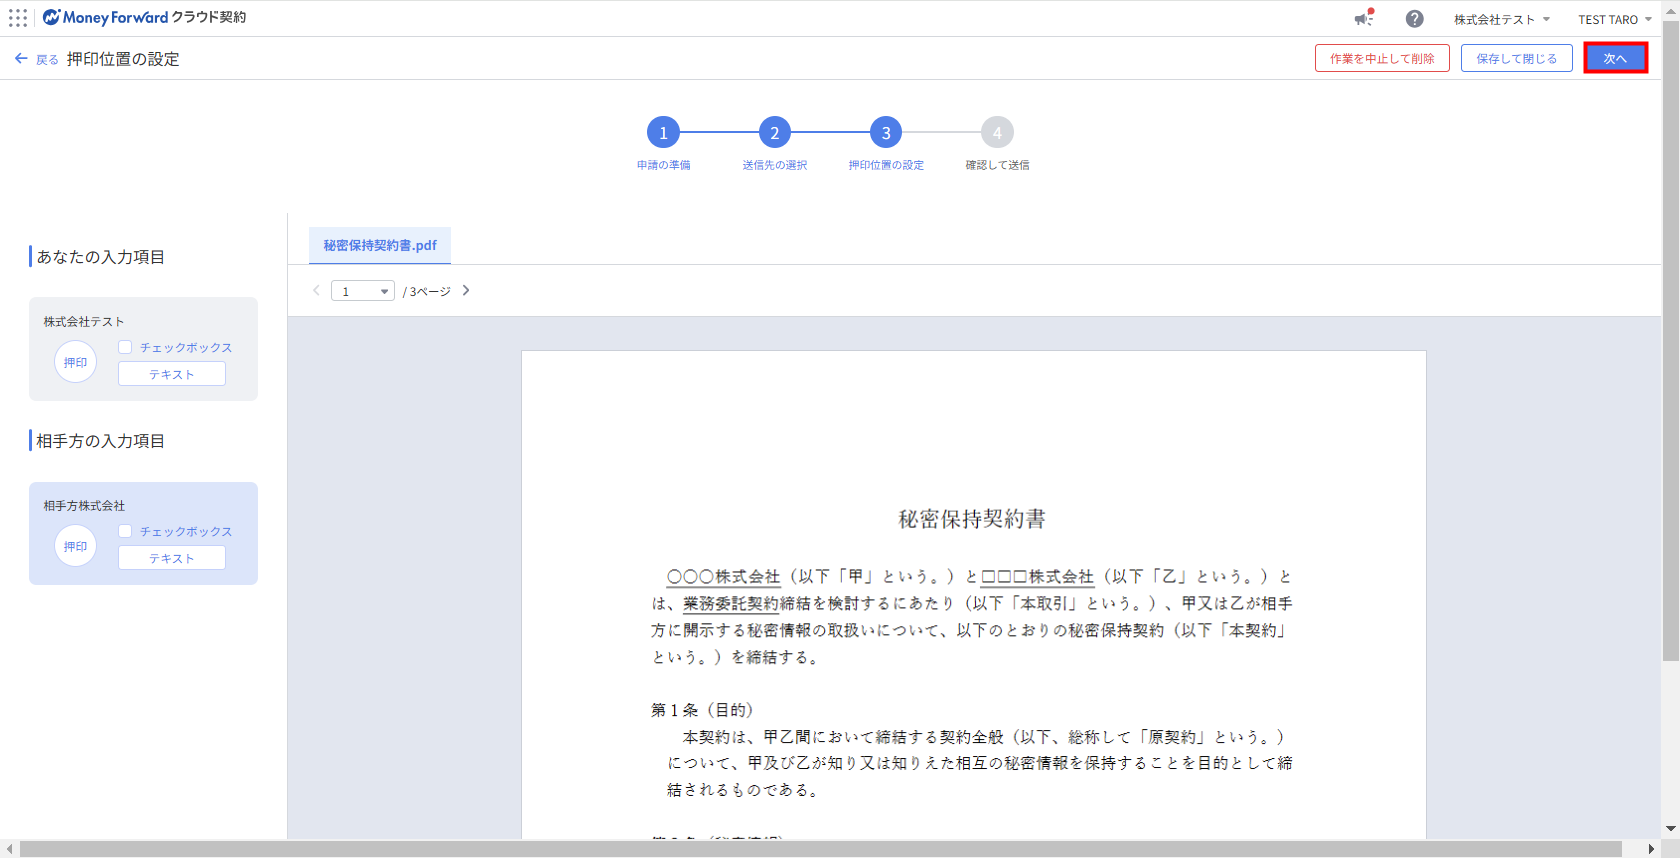Image resolution: width=1680 pixels, height=858 pixels.
Task: Open the app launcher grid icon
Action: 18,18
